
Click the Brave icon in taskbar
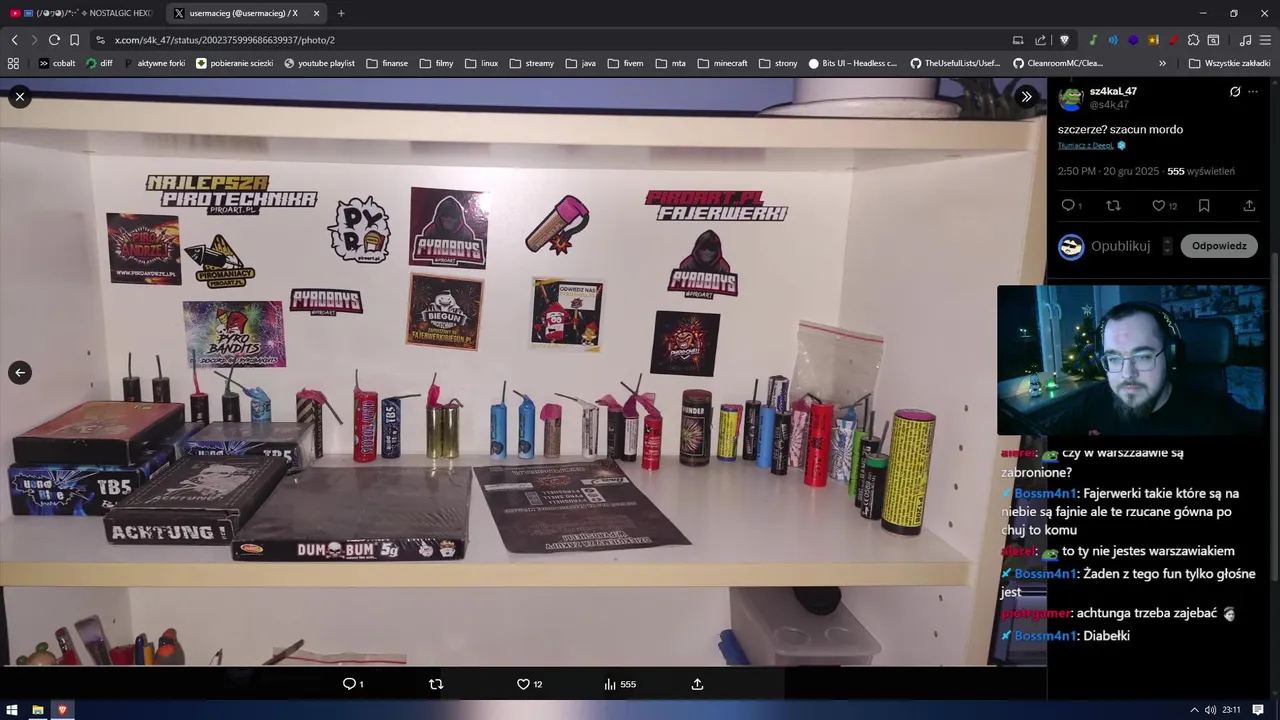[x=62, y=710]
